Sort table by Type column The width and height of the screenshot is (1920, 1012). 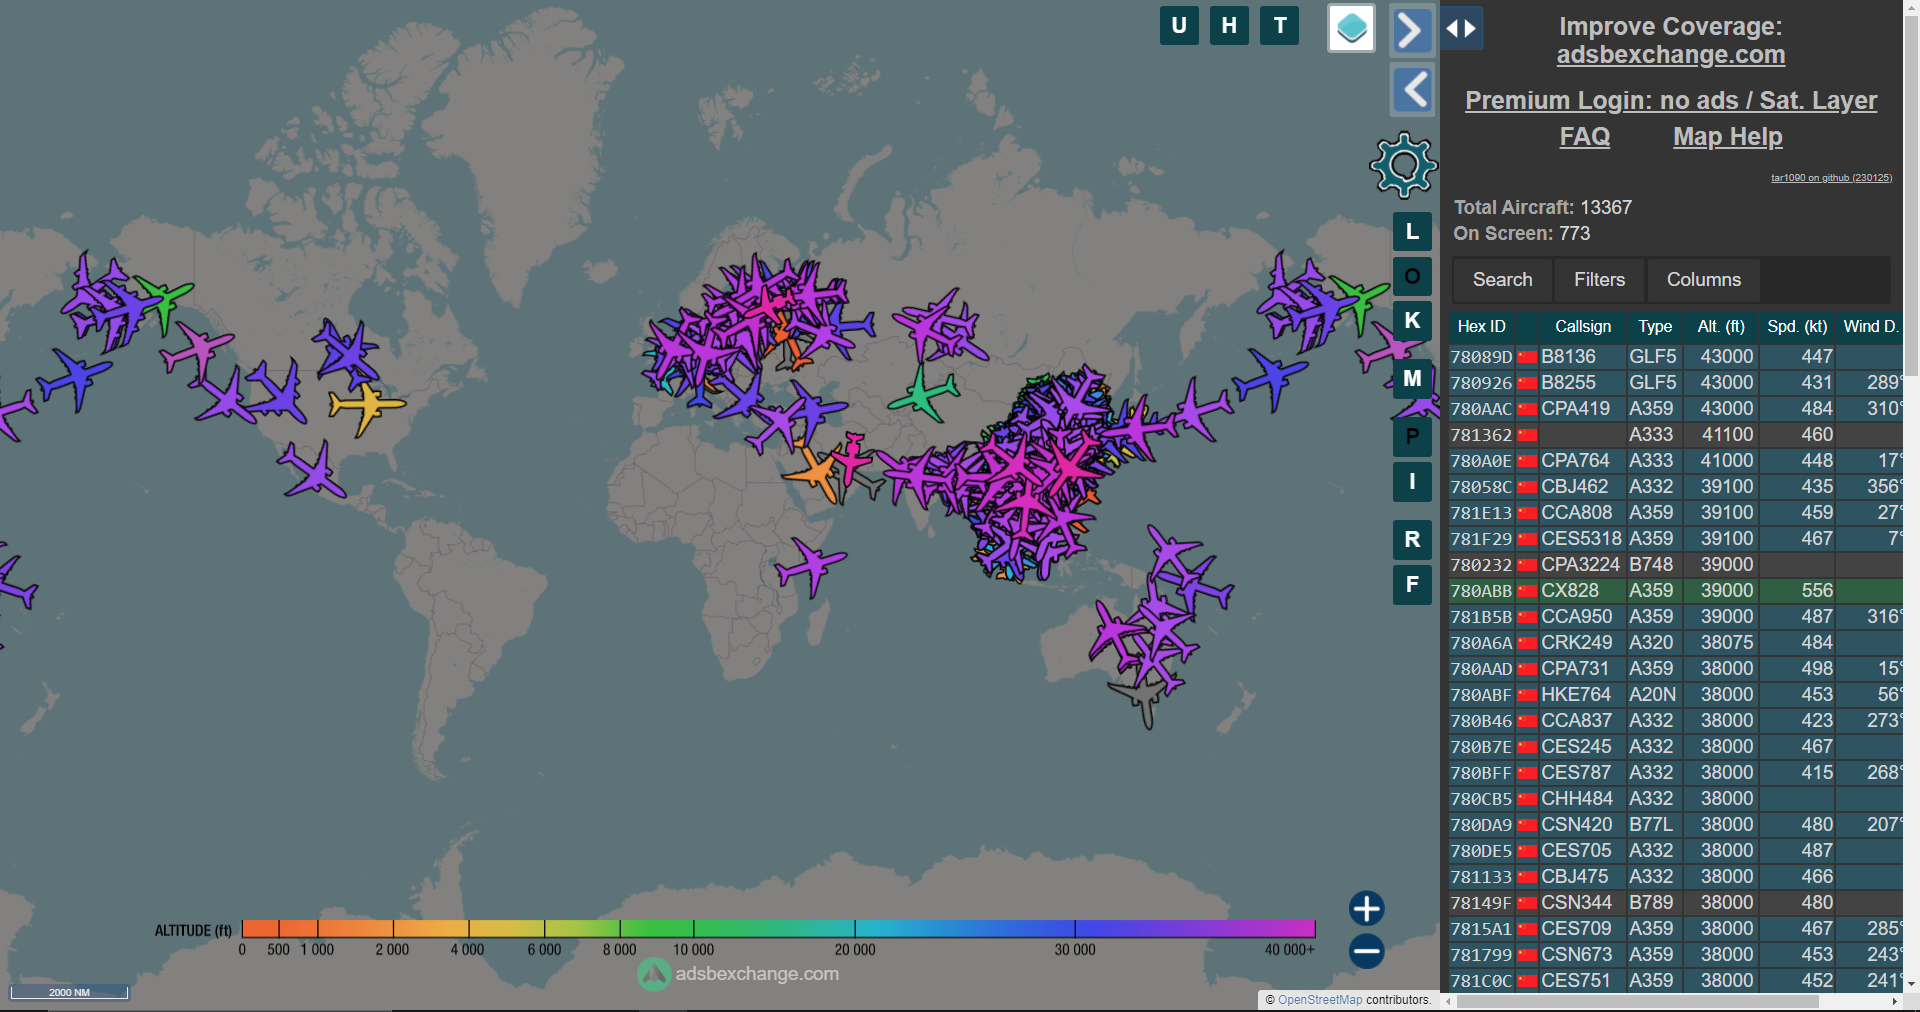coord(1654,327)
